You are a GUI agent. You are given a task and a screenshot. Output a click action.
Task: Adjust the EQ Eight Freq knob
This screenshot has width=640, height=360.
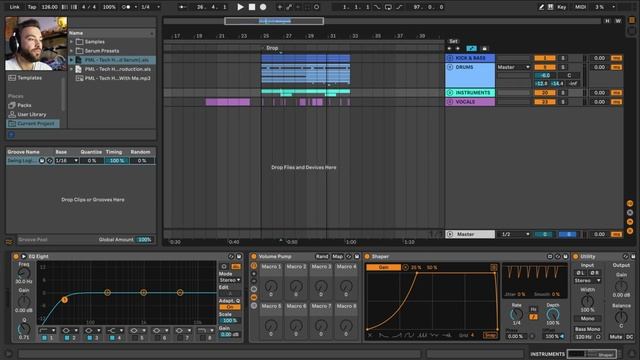pyautogui.click(x=24, y=273)
